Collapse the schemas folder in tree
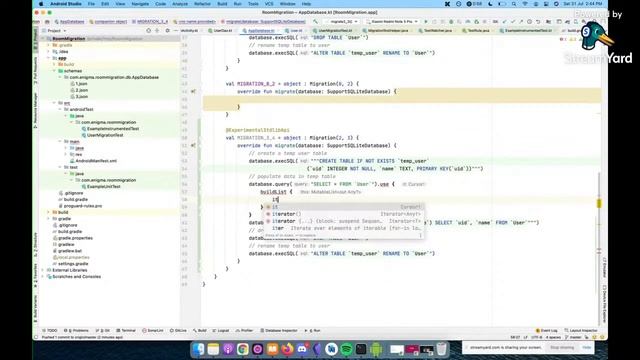The width and height of the screenshot is (640, 360). (x=54, y=71)
